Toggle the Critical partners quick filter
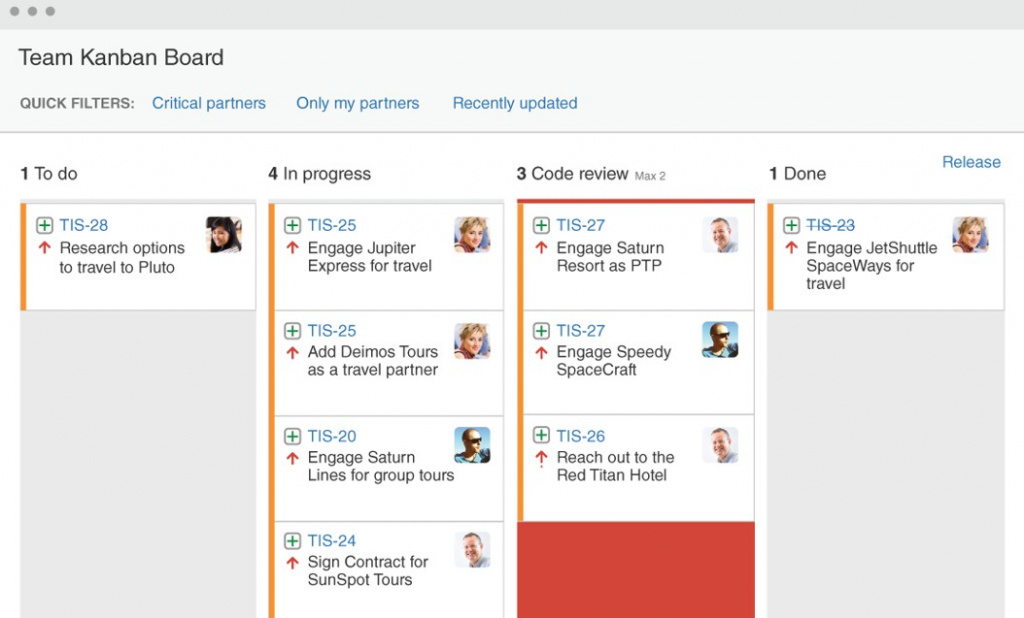Image resolution: width=1024 pixels, height=618 pixels. pyautogui.click(x=209, y=103)
